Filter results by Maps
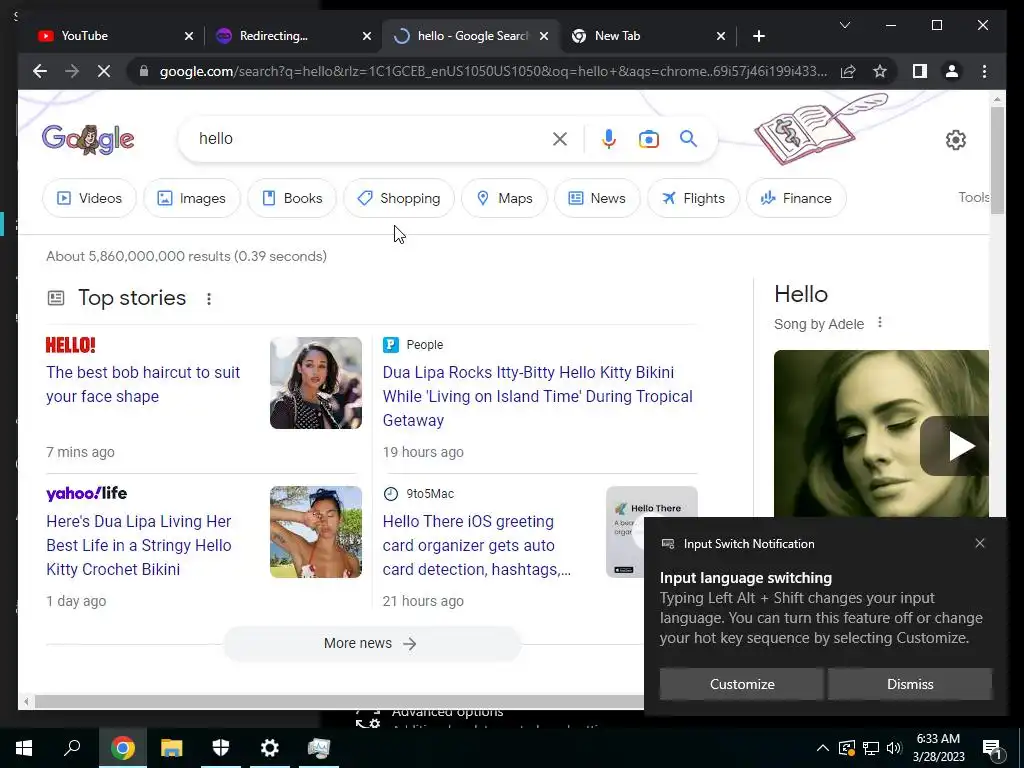The width and height of the screenshot is (1024, 768). click(504, 198)
